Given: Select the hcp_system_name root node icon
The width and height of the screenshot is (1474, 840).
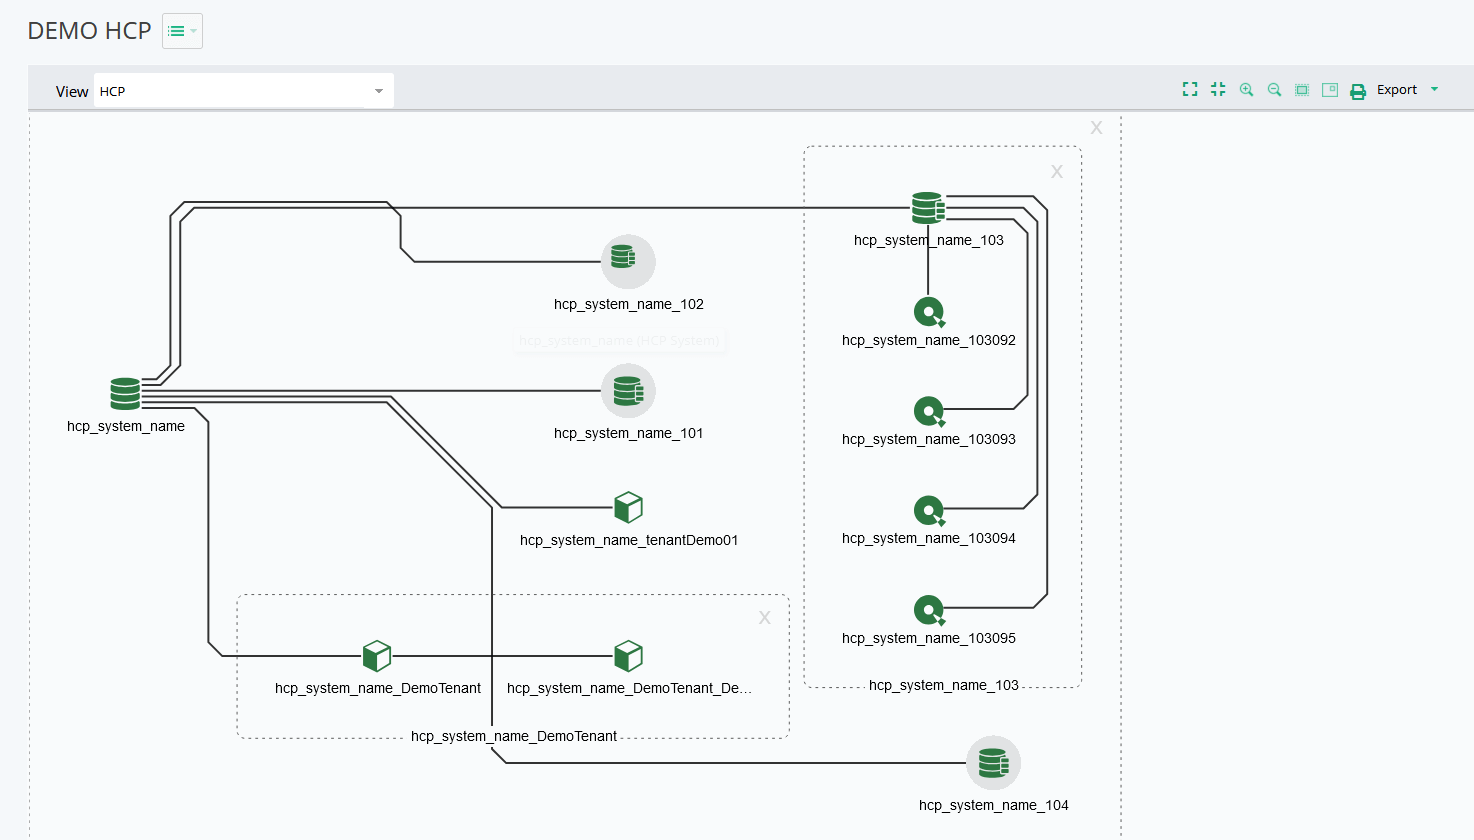Looking at the screenshot, I should [125, 394].
